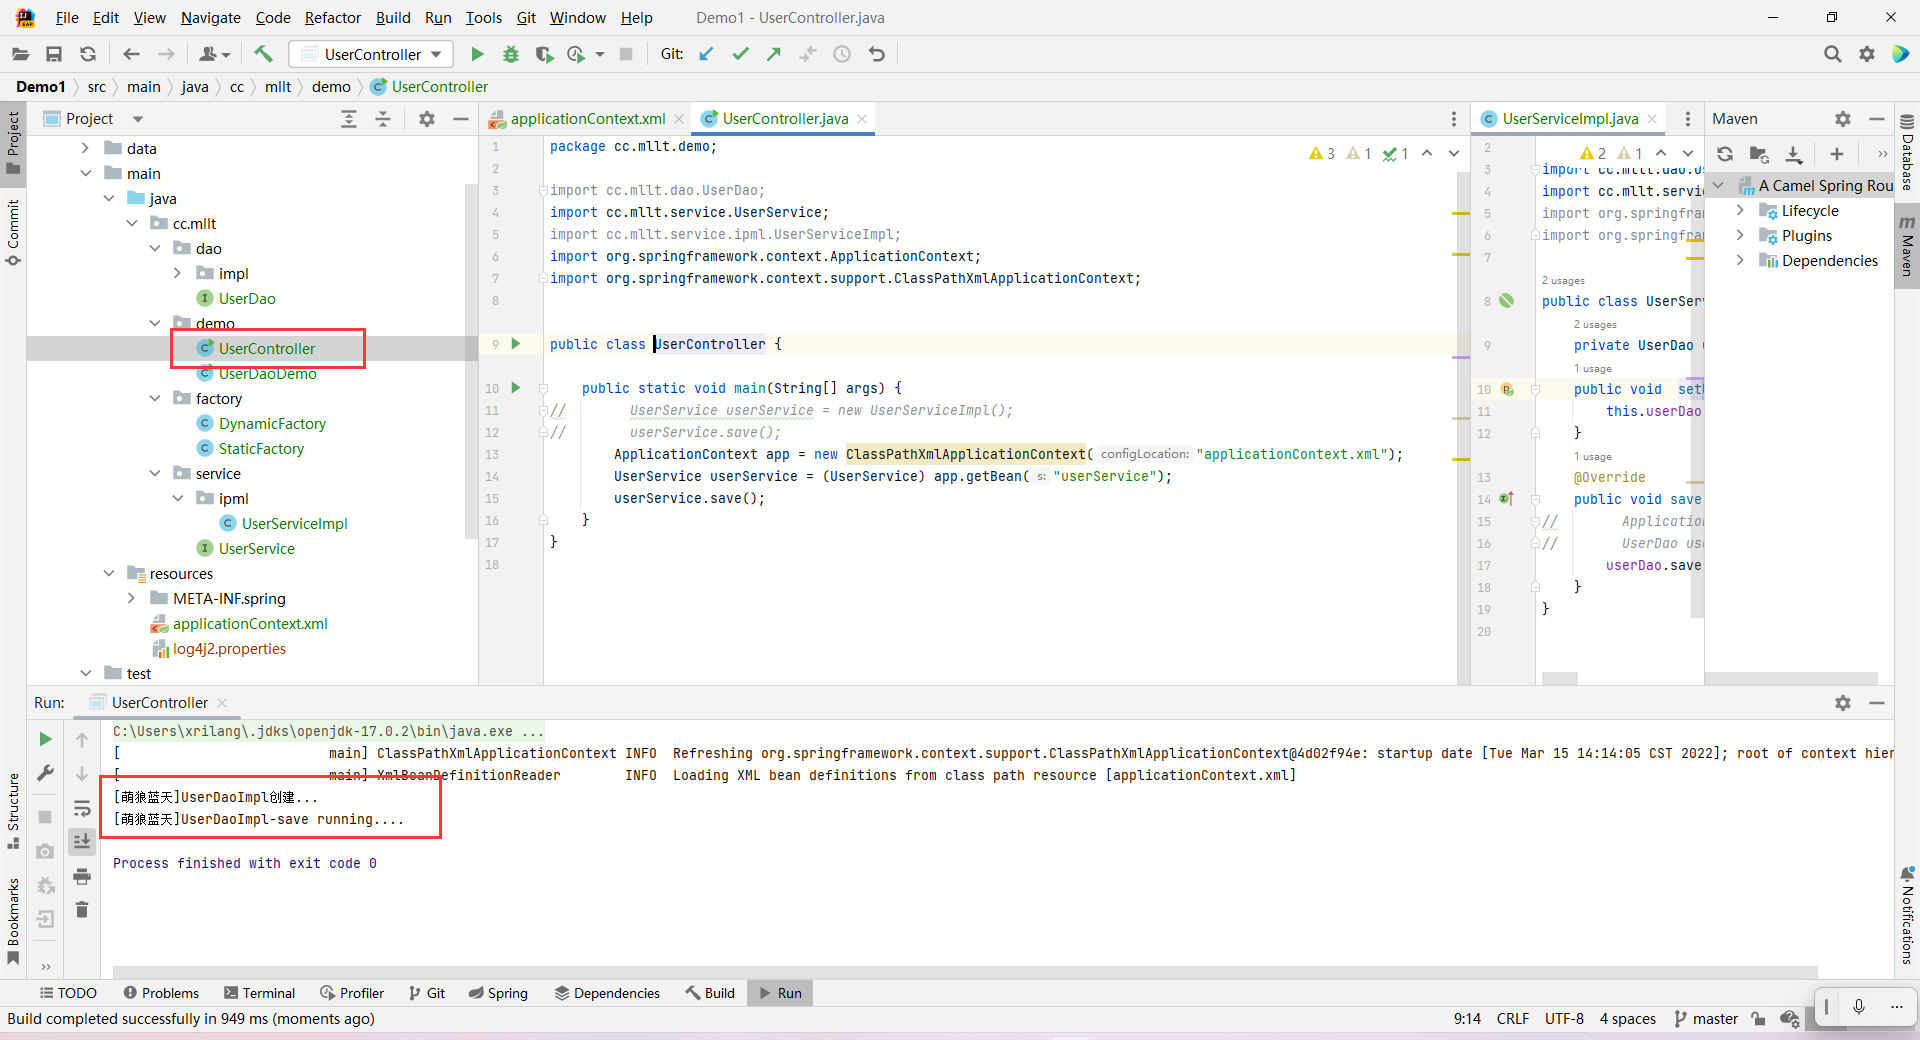Open the Commit tool window side tab
Image resolution: width=1920 pixels, height=1040 pixels.
tap(13, 232)
